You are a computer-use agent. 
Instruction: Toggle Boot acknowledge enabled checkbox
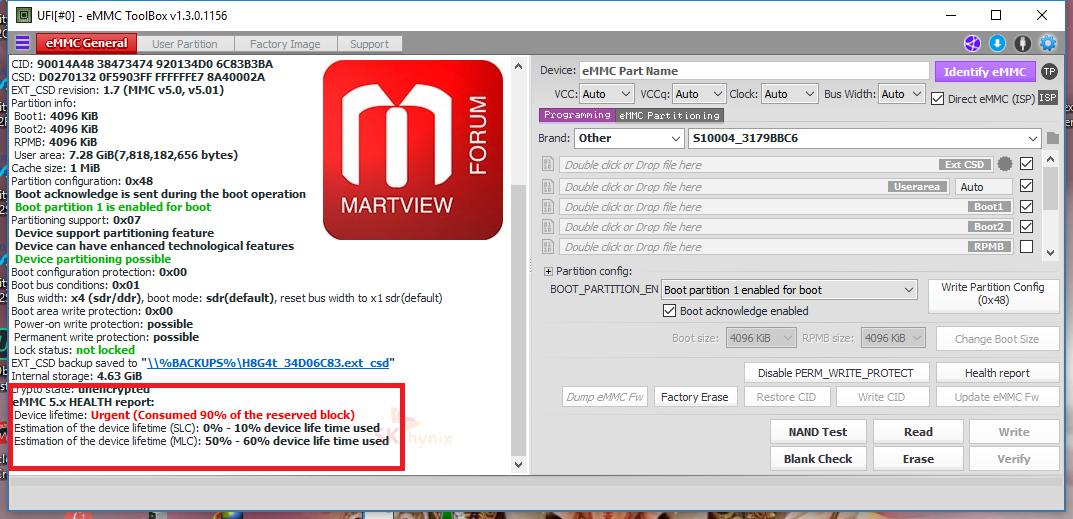[x=670, y=311]
